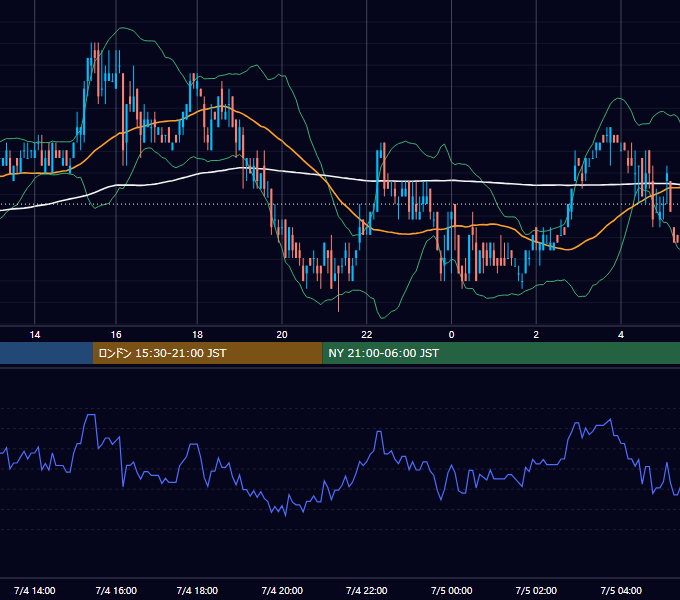Click the 20 hour axis label
The width and height of the screenshot is (680, 600).
tap(282, 335)
